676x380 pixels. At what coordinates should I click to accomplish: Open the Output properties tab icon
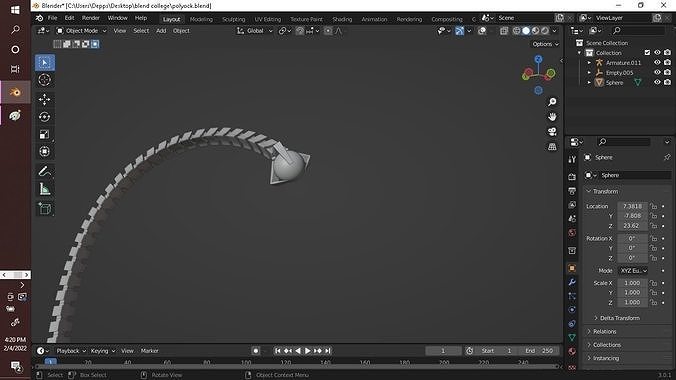[x=572, y=191]
